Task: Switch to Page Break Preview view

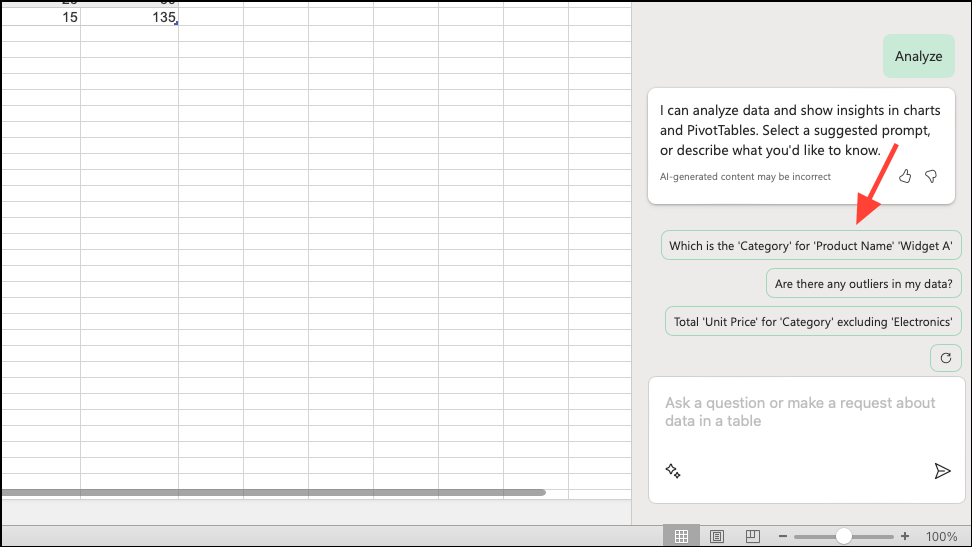Action: coord(753,536)
